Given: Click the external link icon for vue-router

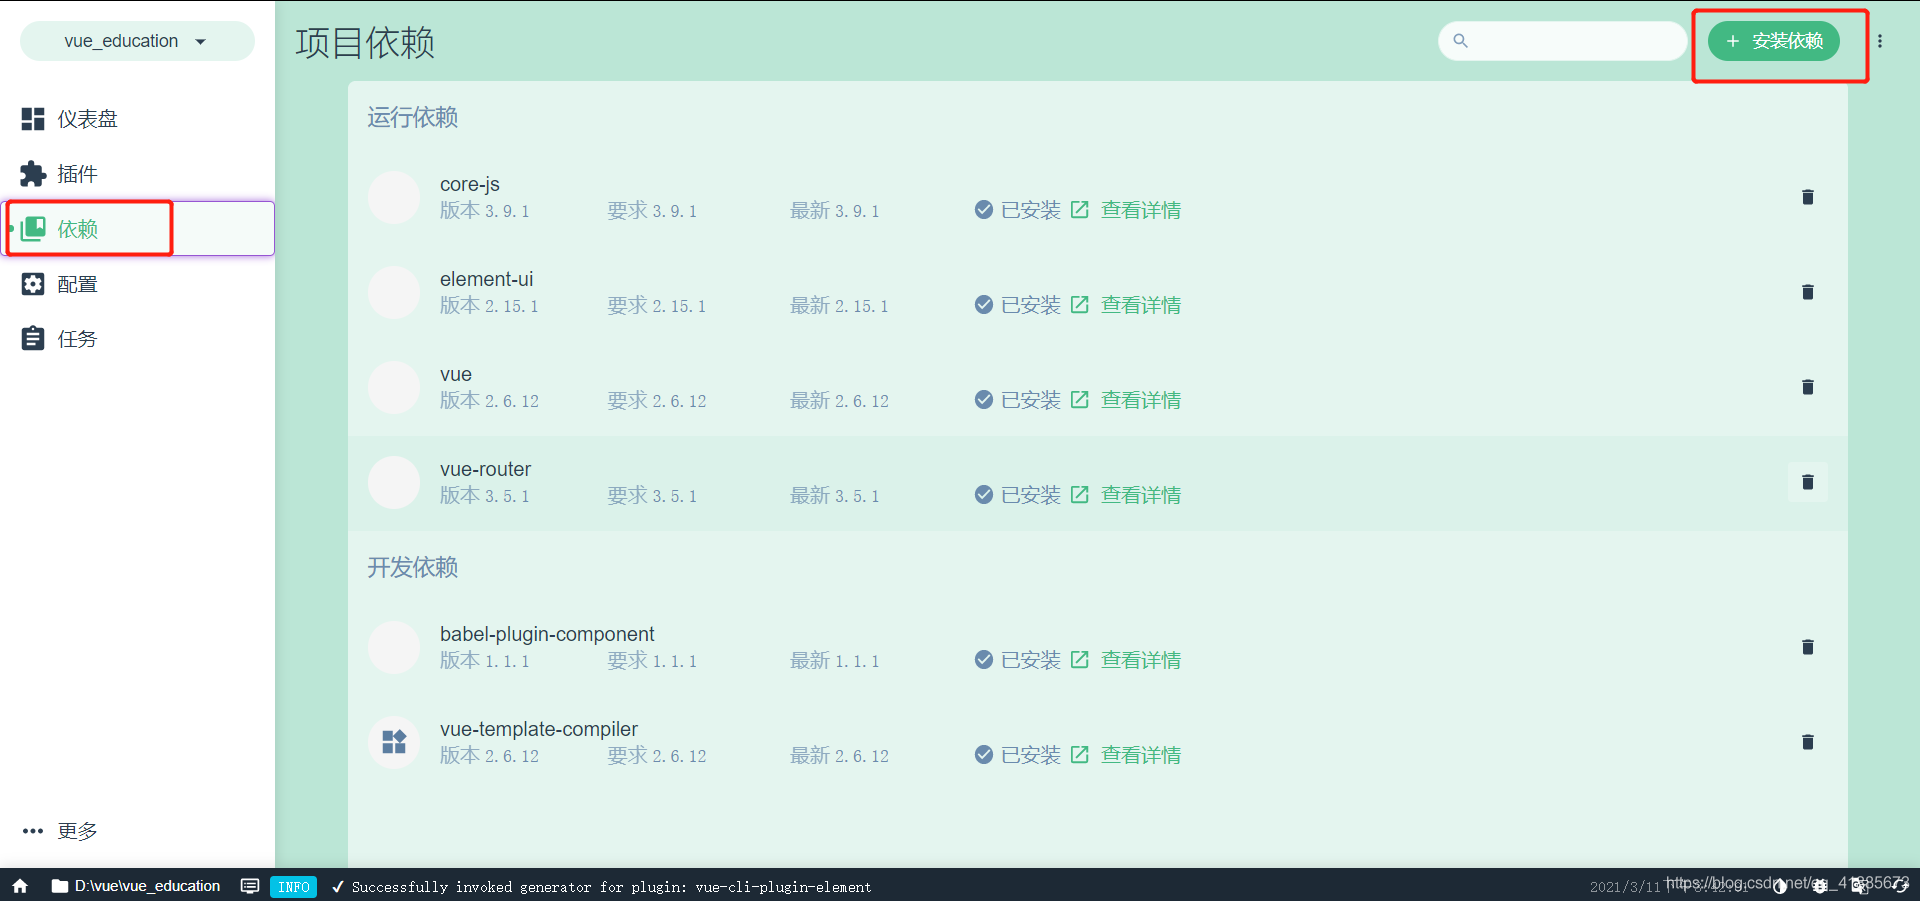Looking at the screenshot, I should 1080,494.
